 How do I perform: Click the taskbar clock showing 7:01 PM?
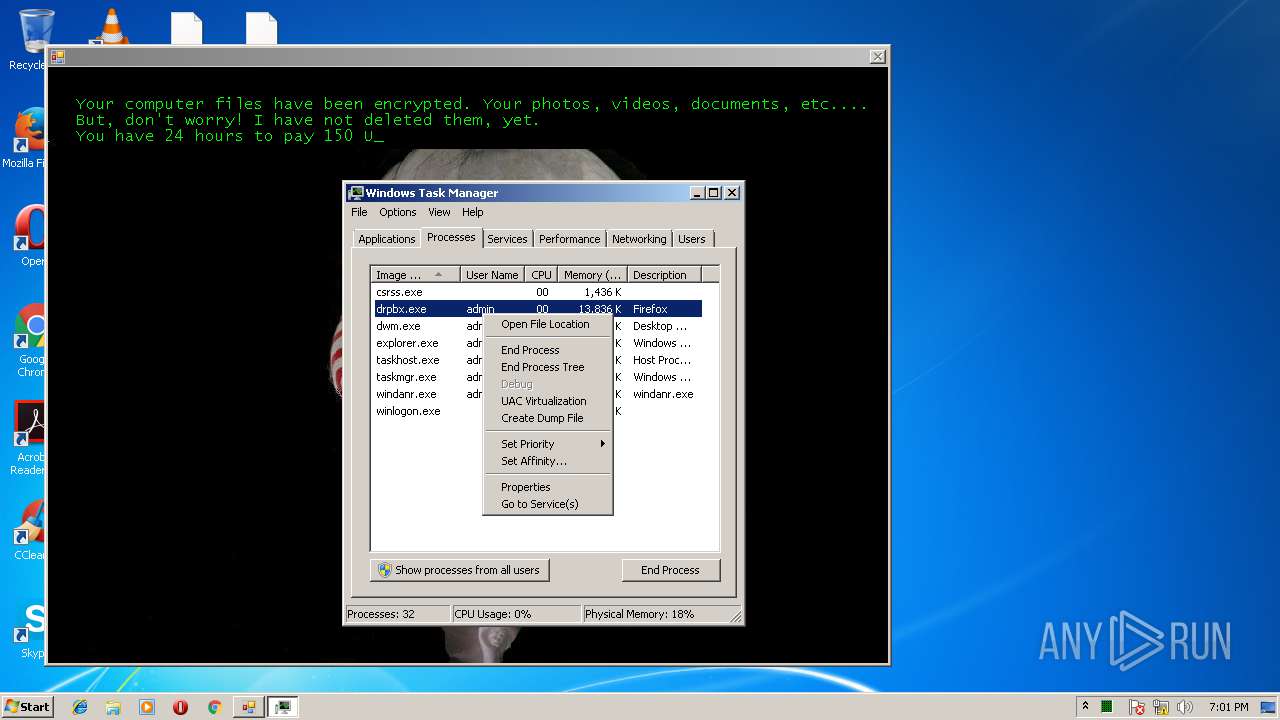tap(1228, 707)
